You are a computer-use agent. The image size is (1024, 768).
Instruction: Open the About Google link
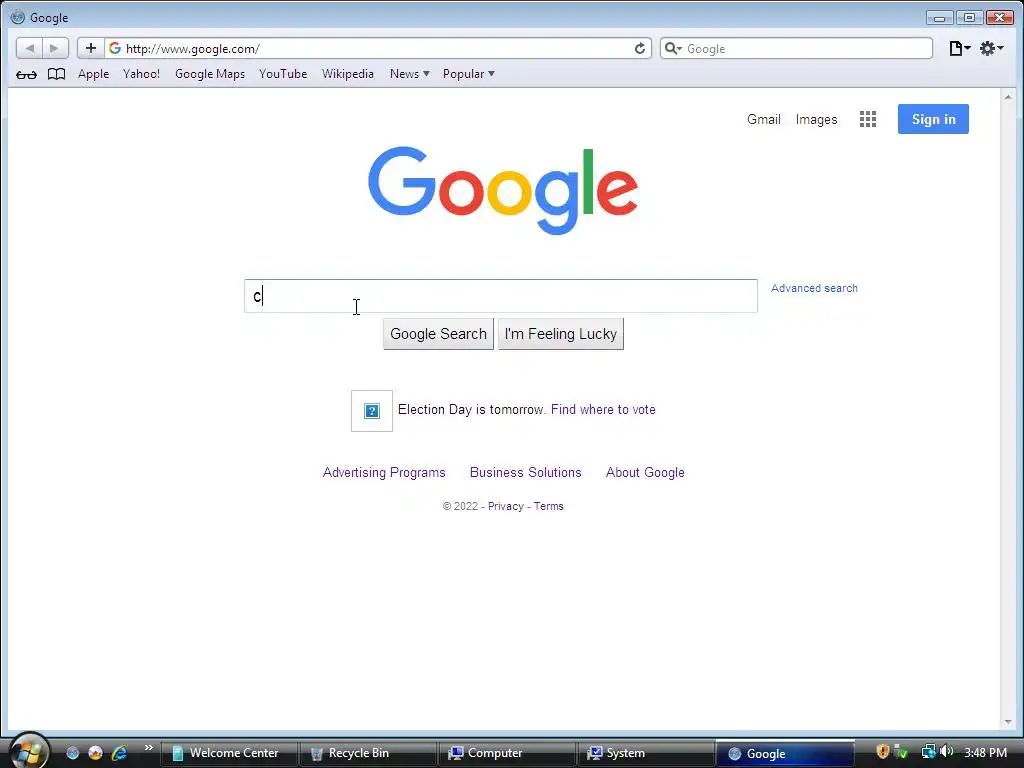tap(645, 472)
